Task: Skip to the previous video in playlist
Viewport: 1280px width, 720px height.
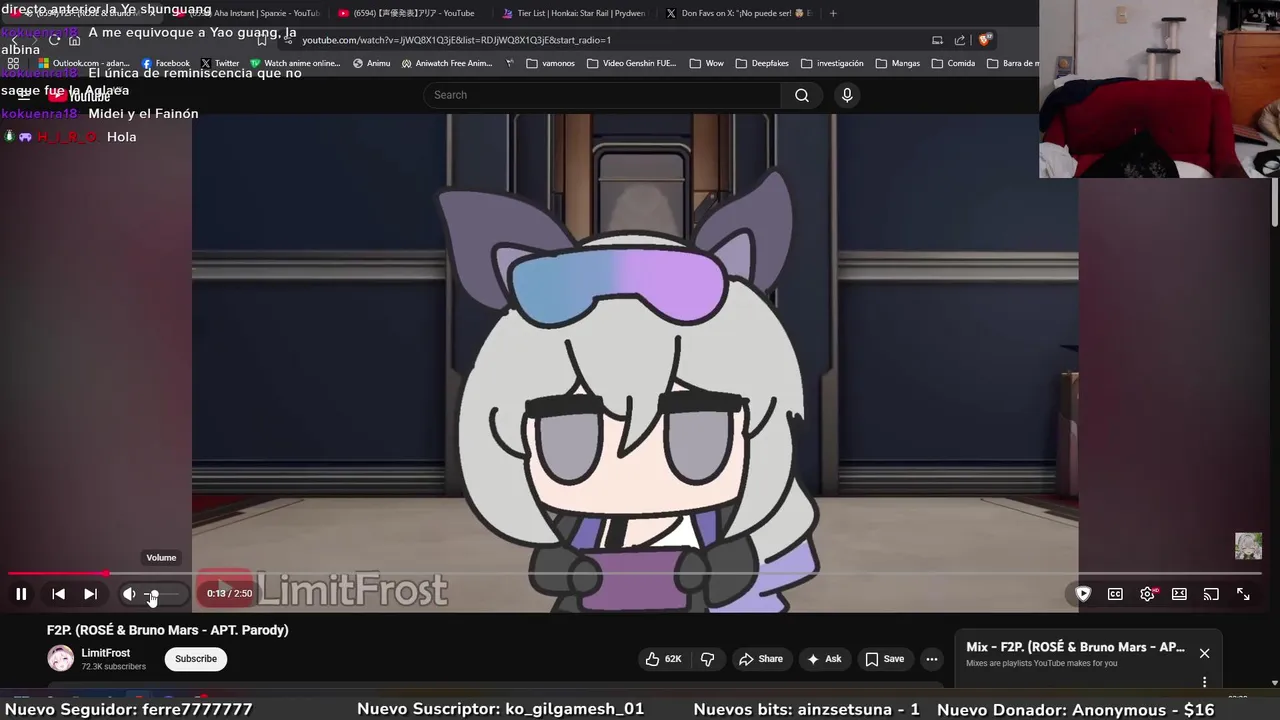Action: pos(58,594)
